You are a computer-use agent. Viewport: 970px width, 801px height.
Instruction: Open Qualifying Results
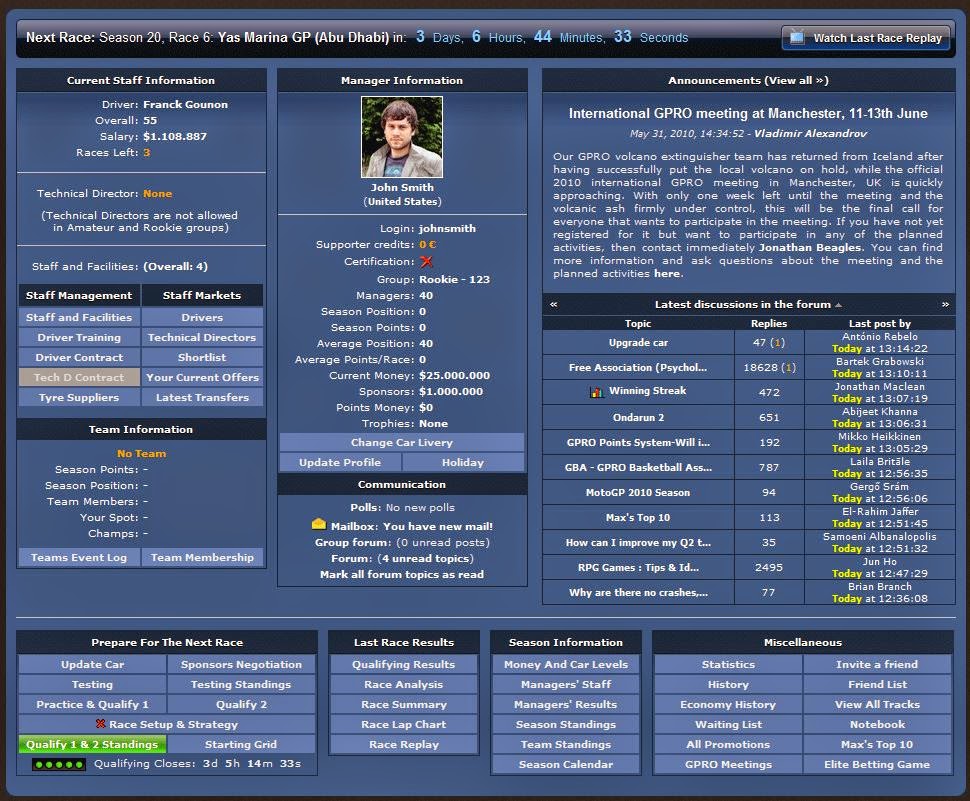[404, 664]
